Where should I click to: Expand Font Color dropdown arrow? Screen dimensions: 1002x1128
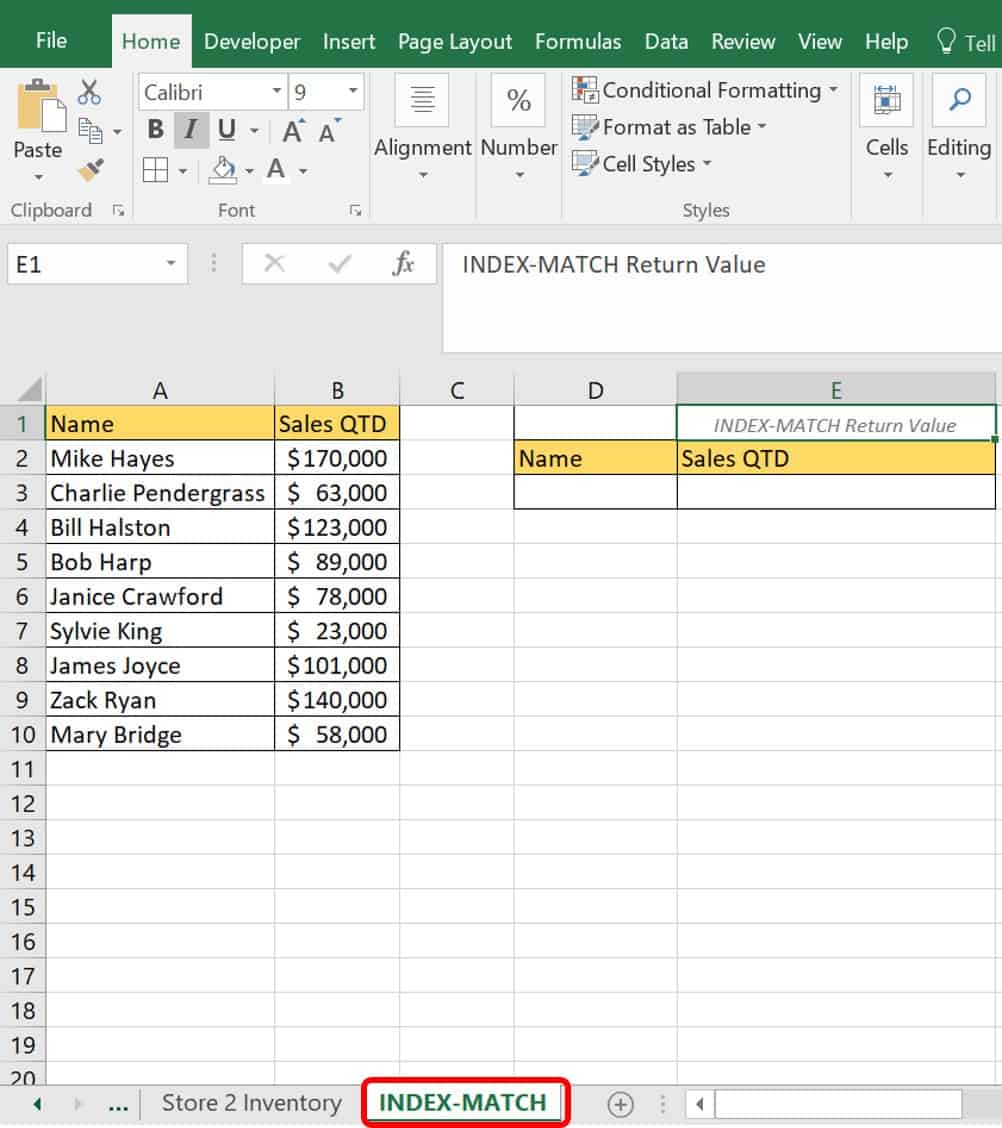point(303,171)
